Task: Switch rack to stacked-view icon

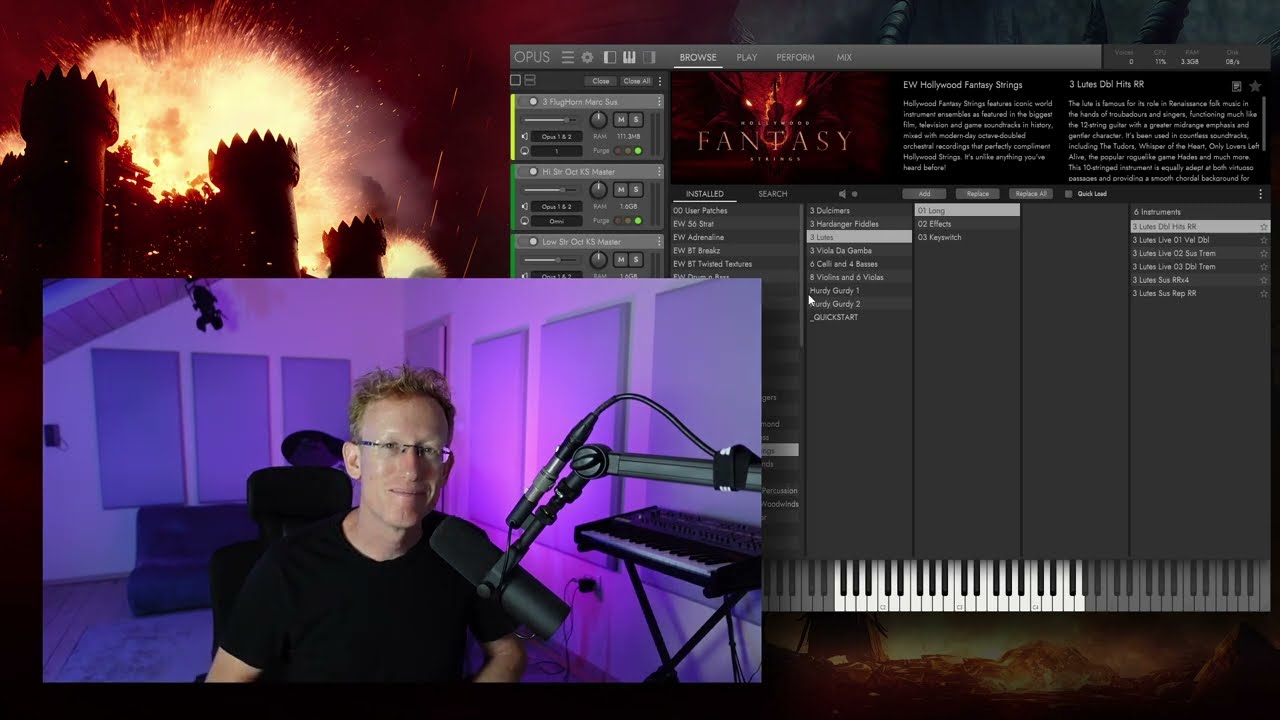Action: pos(530,80)
